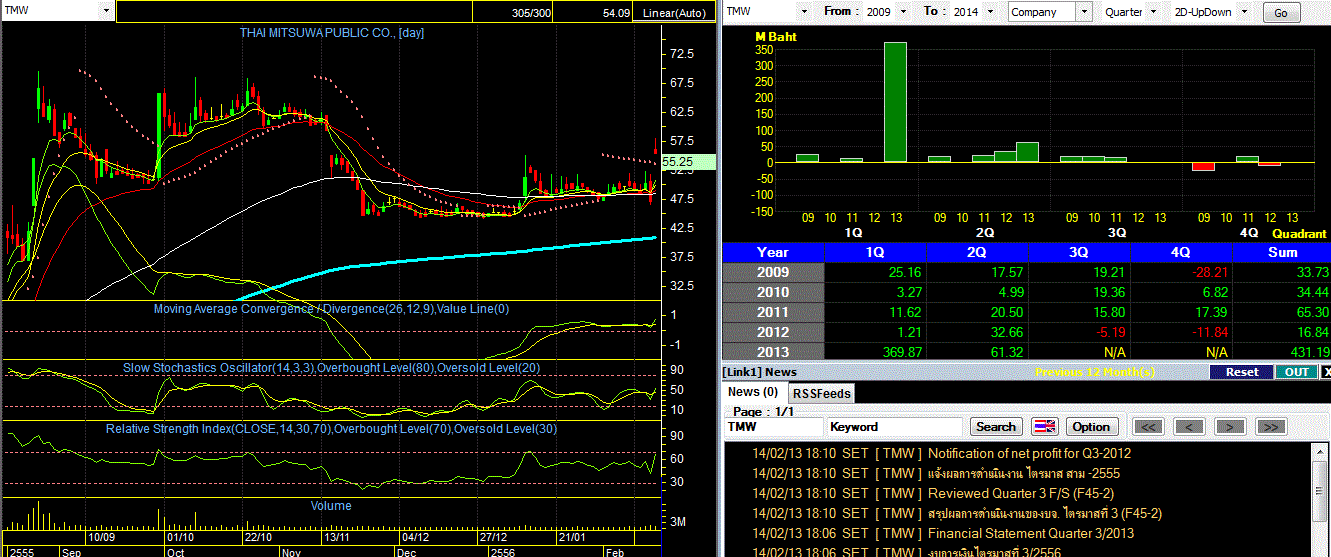Click the Volume panel label

tap(331, 506)
